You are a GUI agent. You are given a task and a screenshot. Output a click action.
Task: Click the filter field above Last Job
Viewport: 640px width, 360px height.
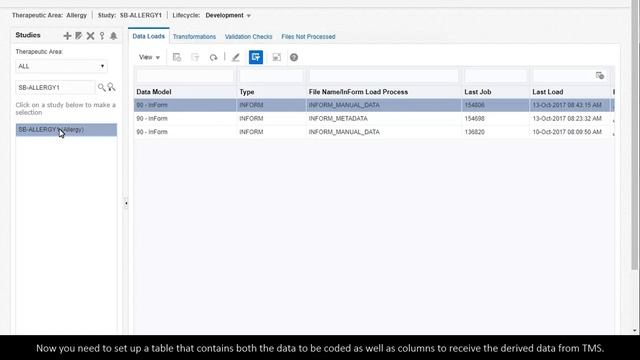(x=496, y=76)
